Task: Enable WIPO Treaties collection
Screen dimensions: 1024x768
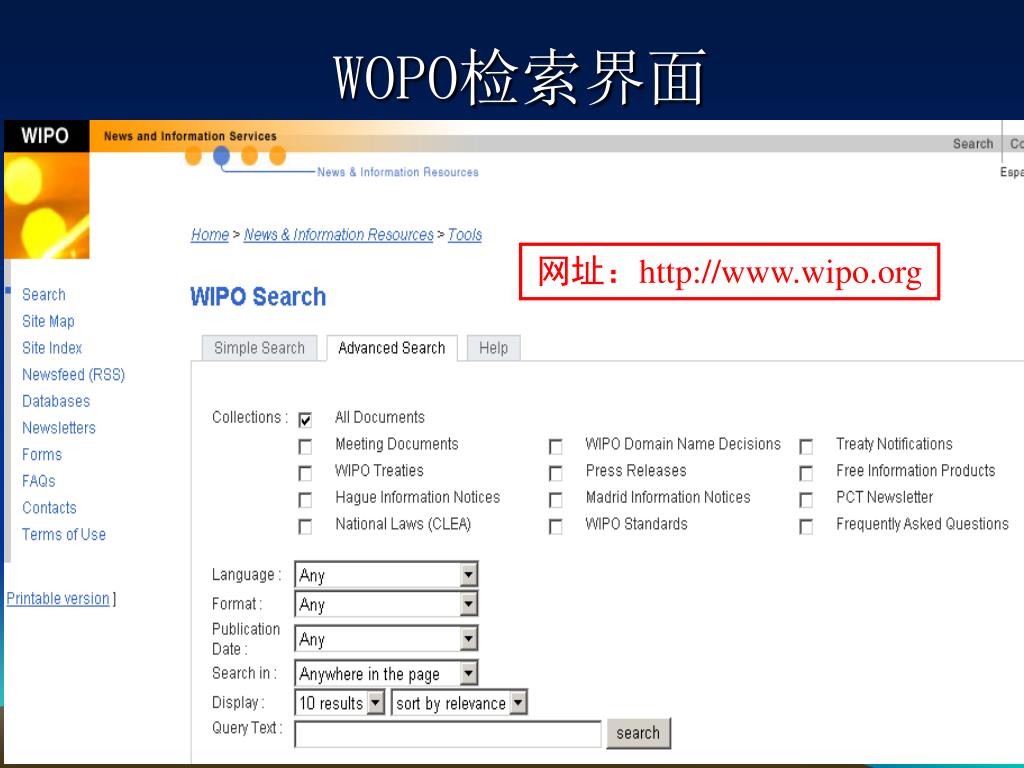Action: coord(305,473)
